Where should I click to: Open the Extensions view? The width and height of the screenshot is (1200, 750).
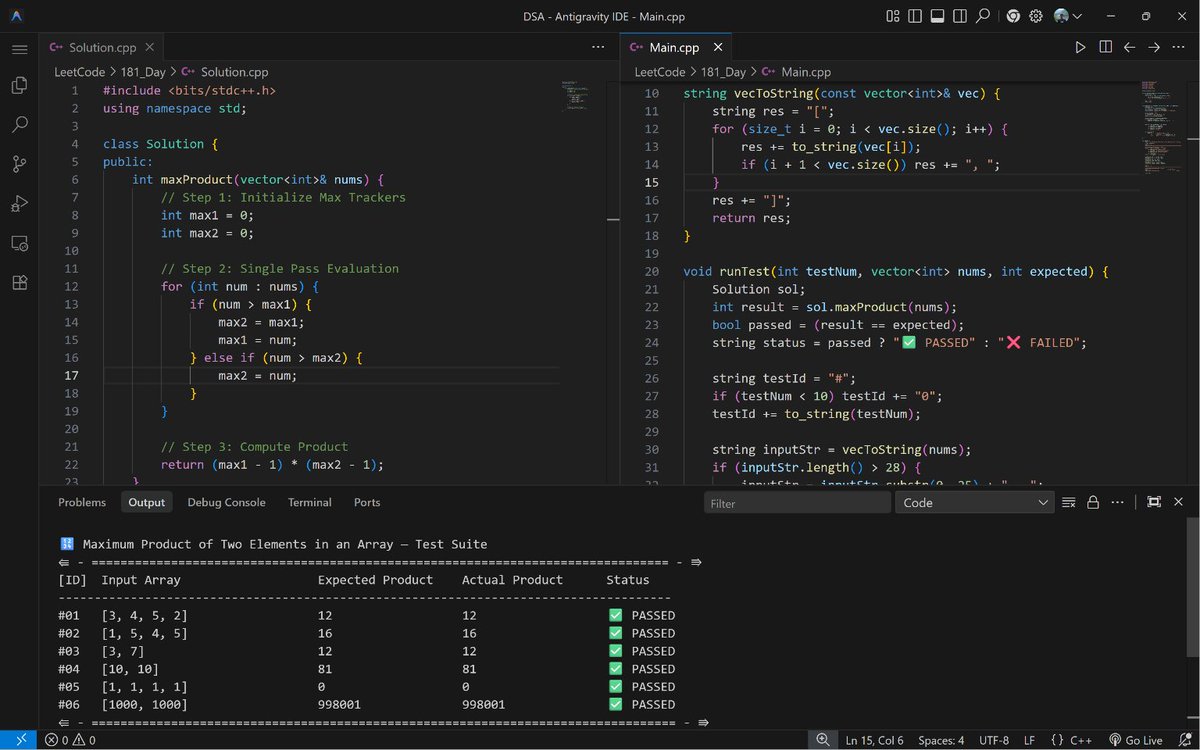[x=19, y=282]
